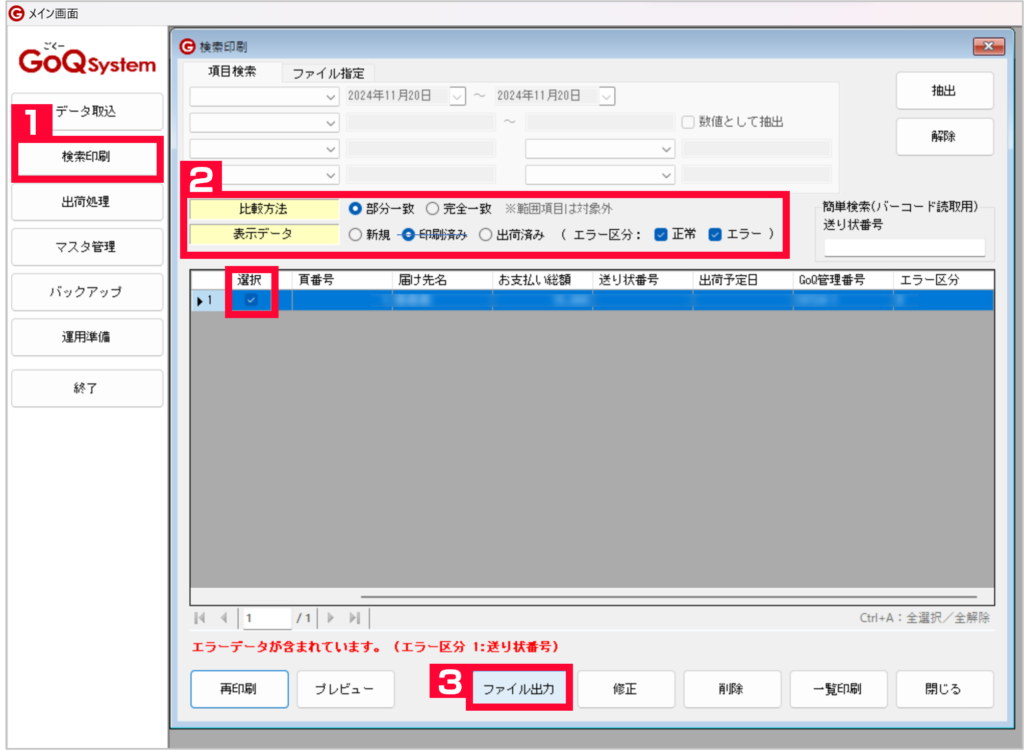Image resolution: width=1024 pixels, height=750 pixels.
Task: Click the ファイル出力 button
Action: tap(519, 688)
